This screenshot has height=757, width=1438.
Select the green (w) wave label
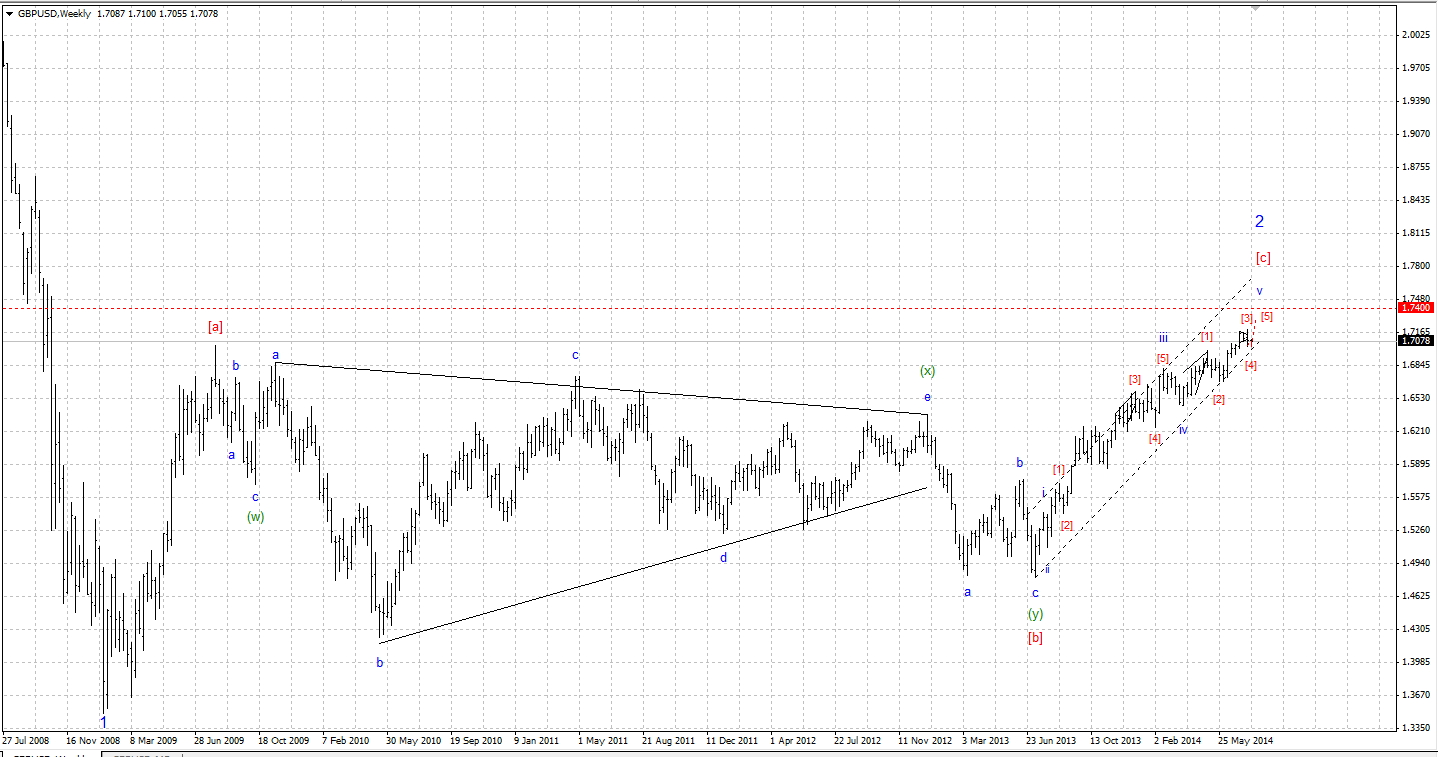pos(255,516)
